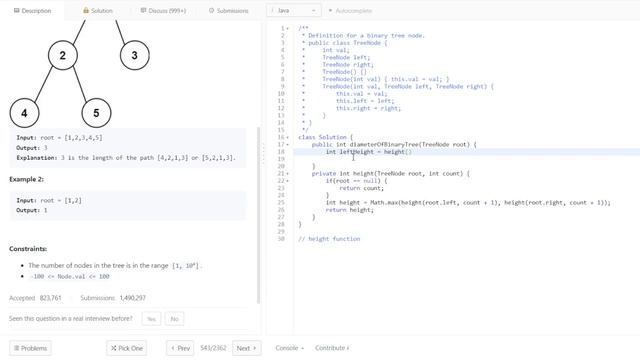Image resolution: width=640 pixels, height=360 pixels.
Task: Answer No to the interview question
Action: 174,319
